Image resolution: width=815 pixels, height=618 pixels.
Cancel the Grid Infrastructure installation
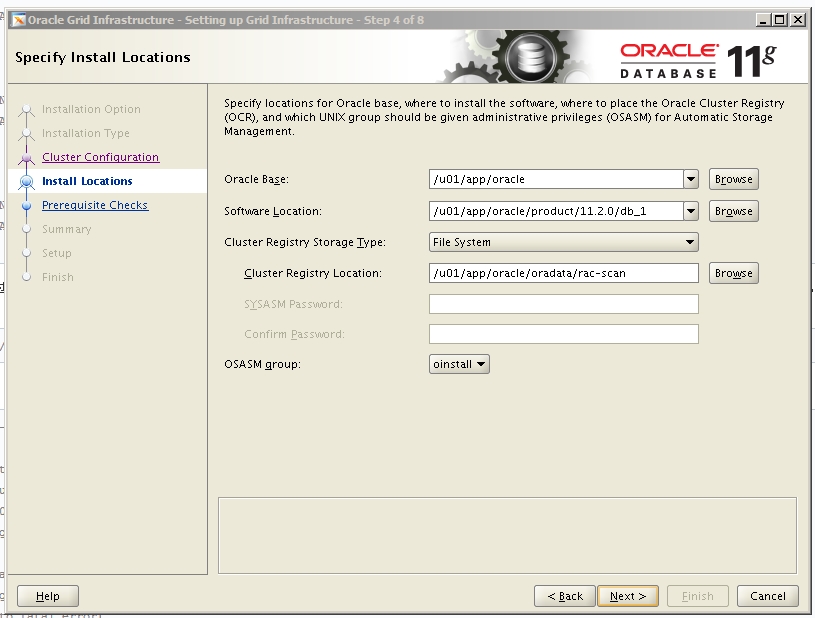[x=768, y=596]
